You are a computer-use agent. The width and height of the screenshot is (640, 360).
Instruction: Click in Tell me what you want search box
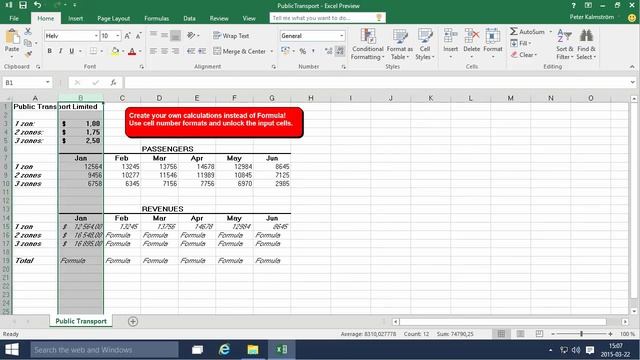(327, 18)
